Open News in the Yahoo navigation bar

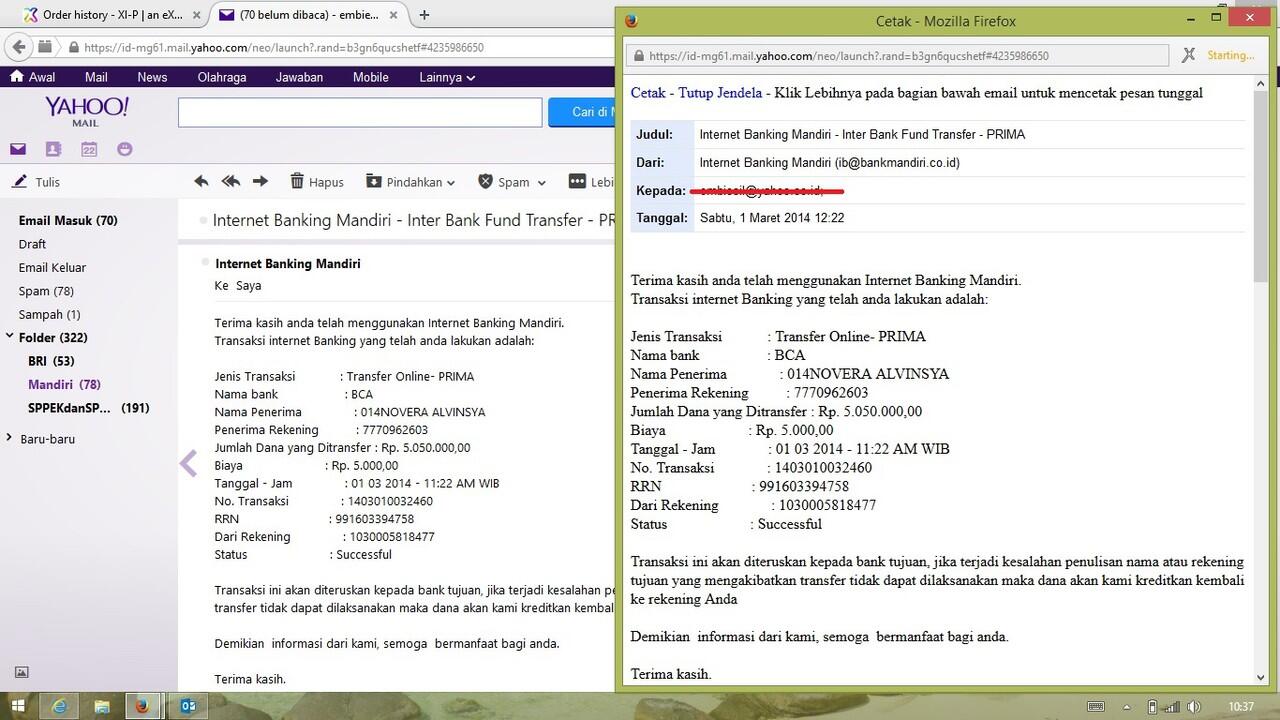pos(152,77)
